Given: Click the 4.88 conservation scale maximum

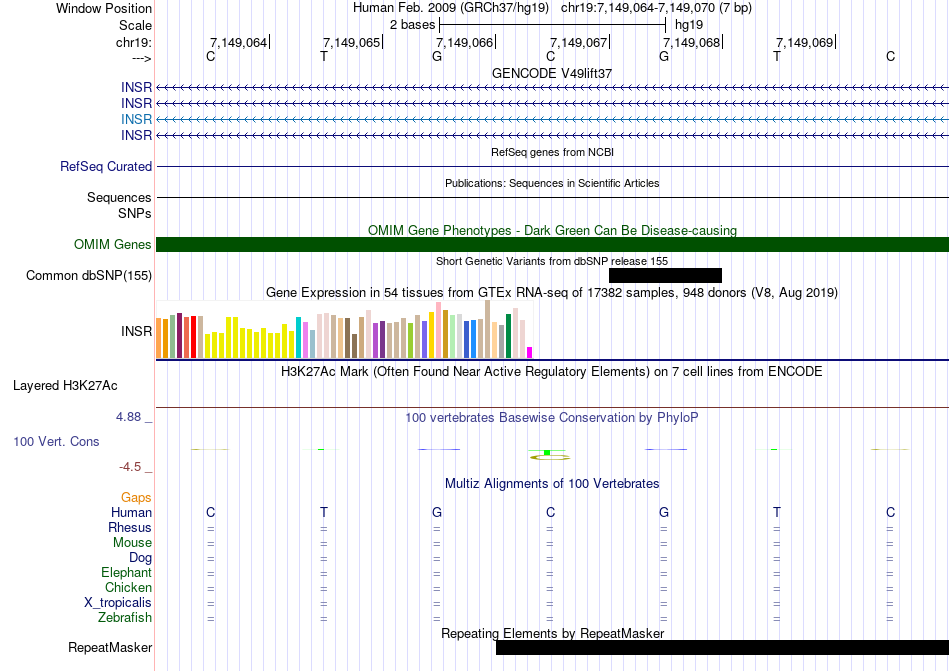Looking at the screenshot, I should coord(128,417).
